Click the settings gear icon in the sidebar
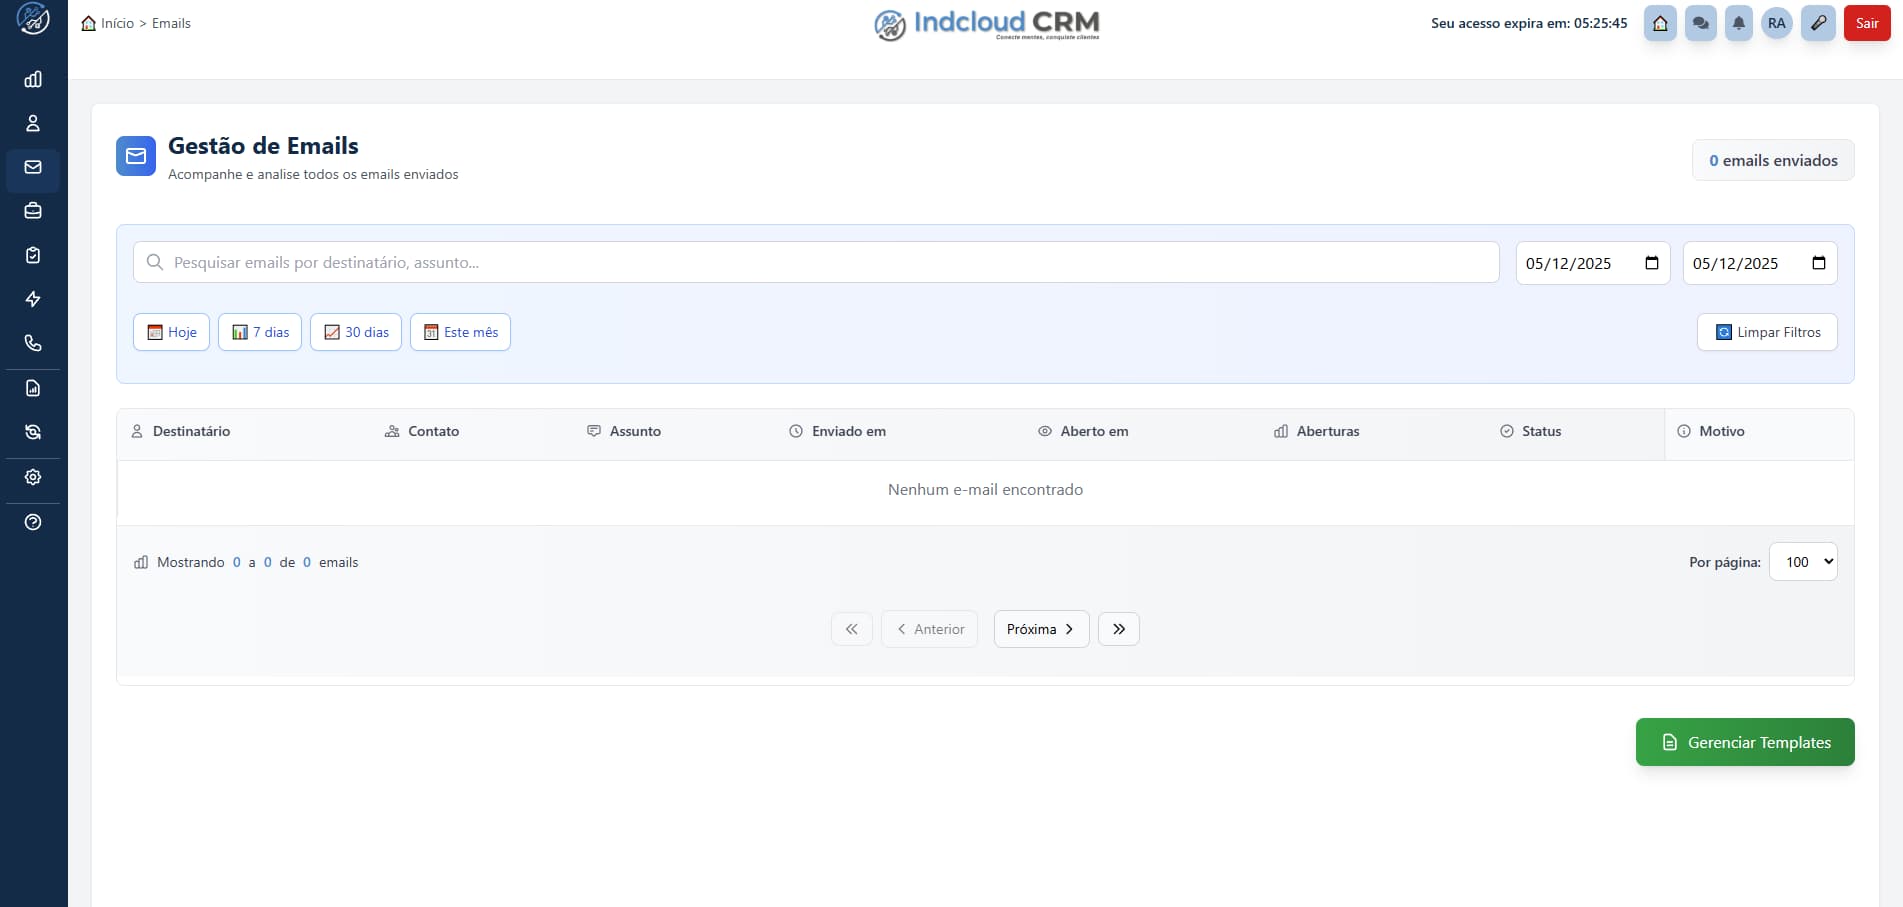1903x907 pixels. click(33, 477)
